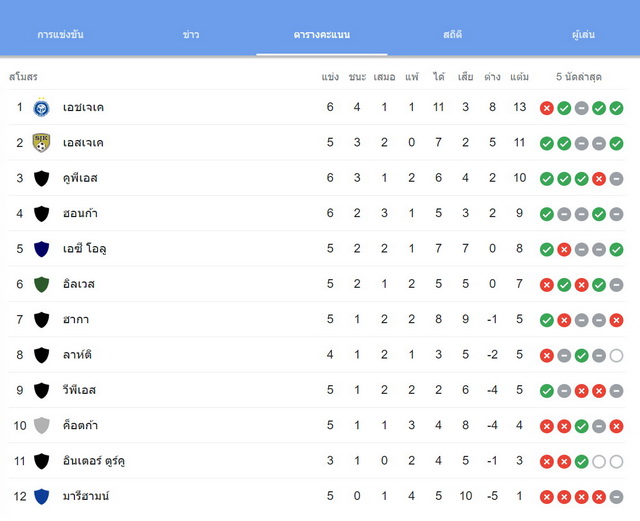Click the empty result circle for ลาห์ติ
640x521 pixels.
(x=616, y=356)
